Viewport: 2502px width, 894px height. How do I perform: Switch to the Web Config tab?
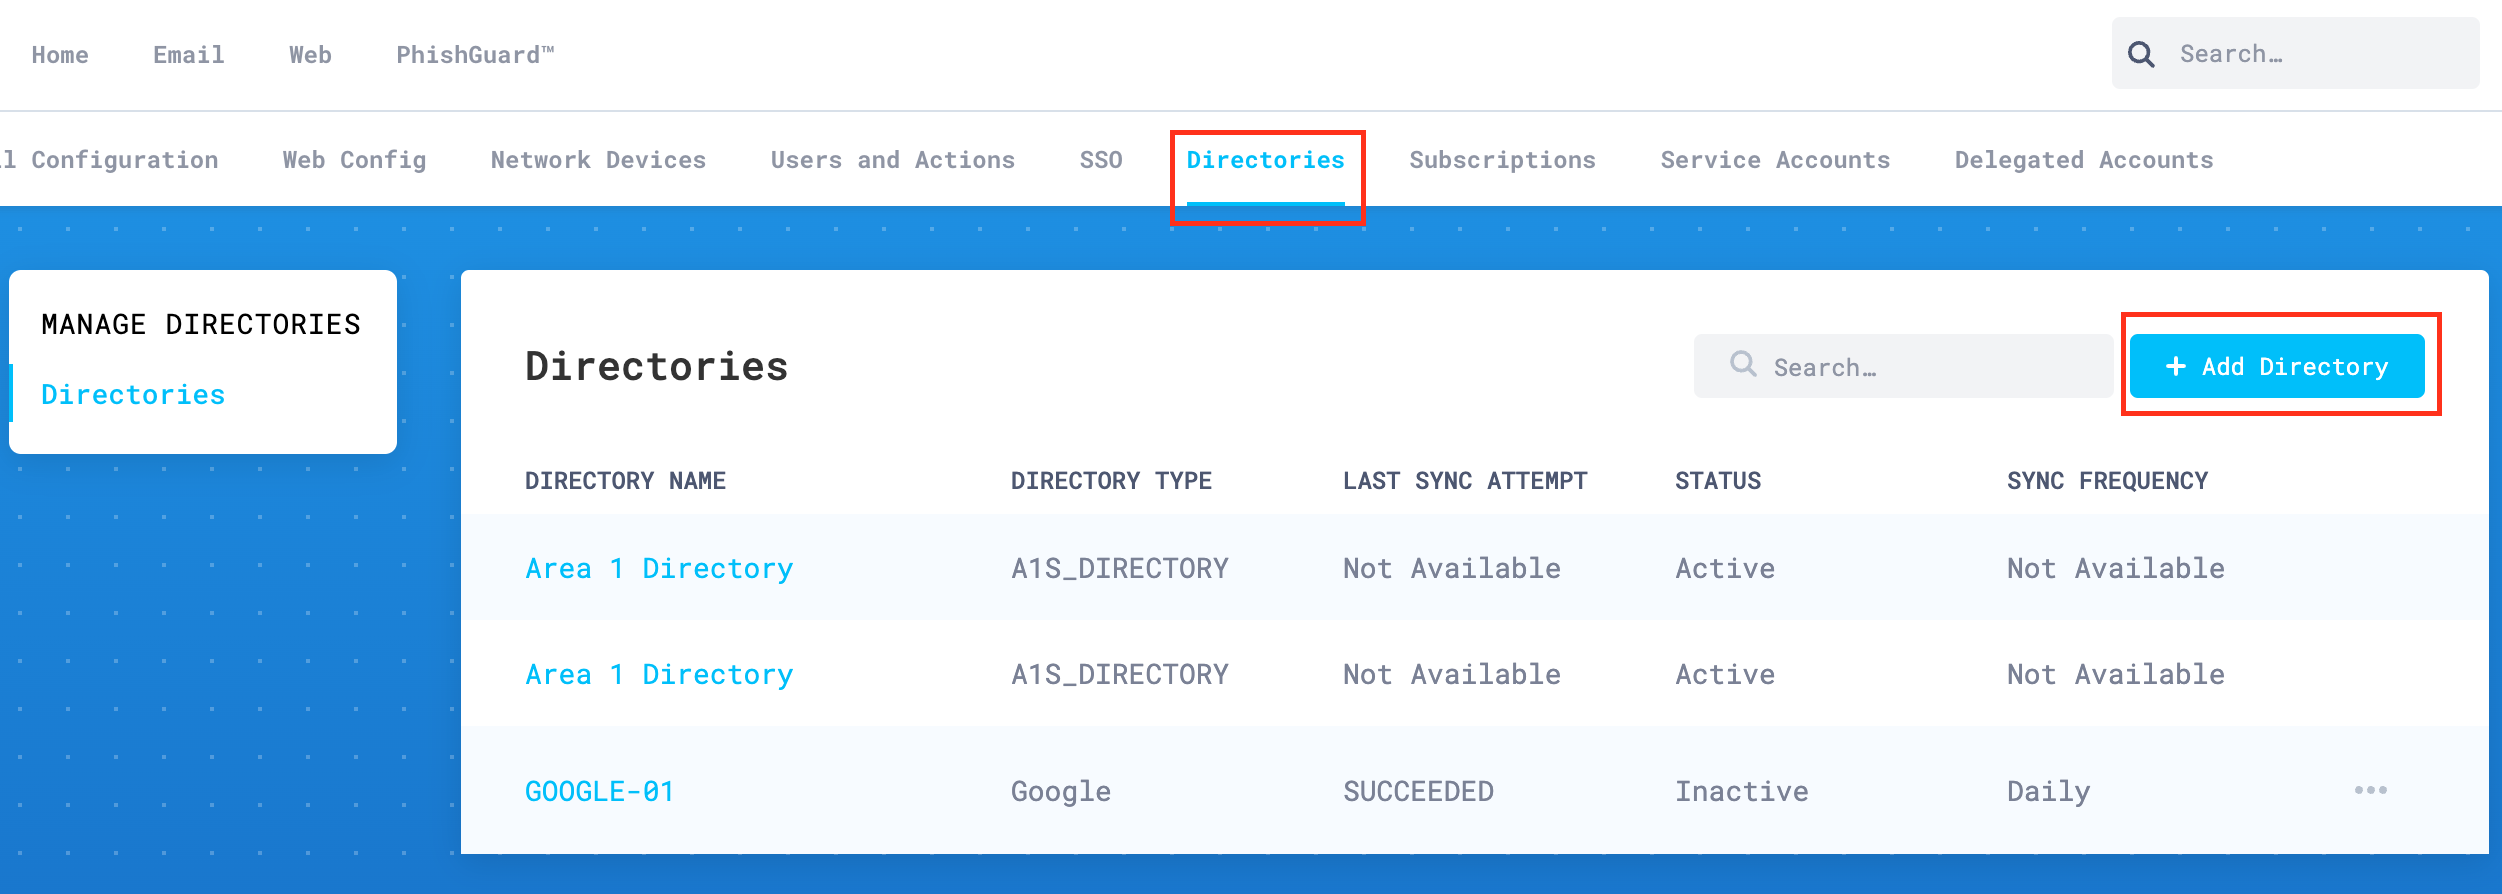click(x=354, y=160)
